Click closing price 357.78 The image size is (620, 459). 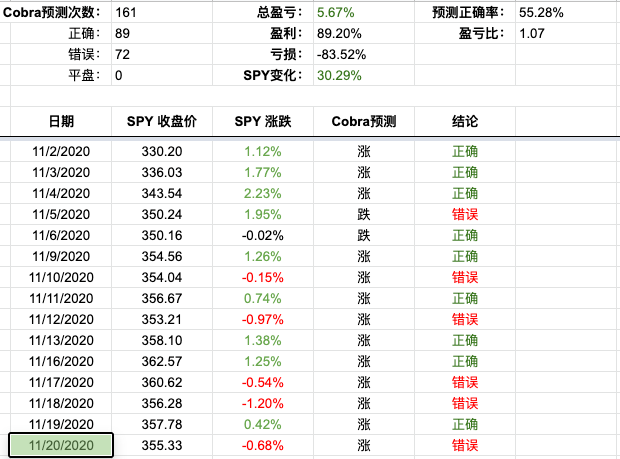(162, 424)
